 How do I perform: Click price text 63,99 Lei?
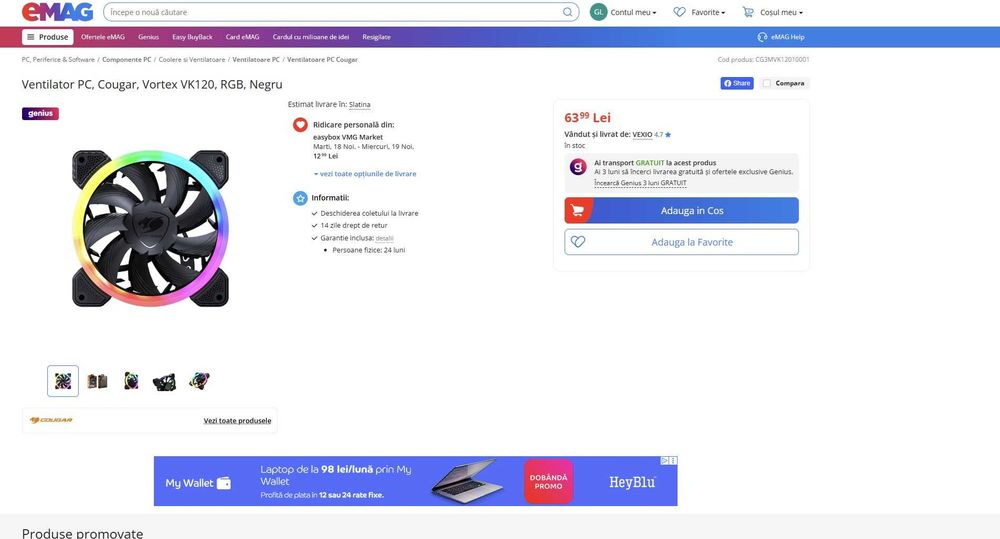click(587, 117)
